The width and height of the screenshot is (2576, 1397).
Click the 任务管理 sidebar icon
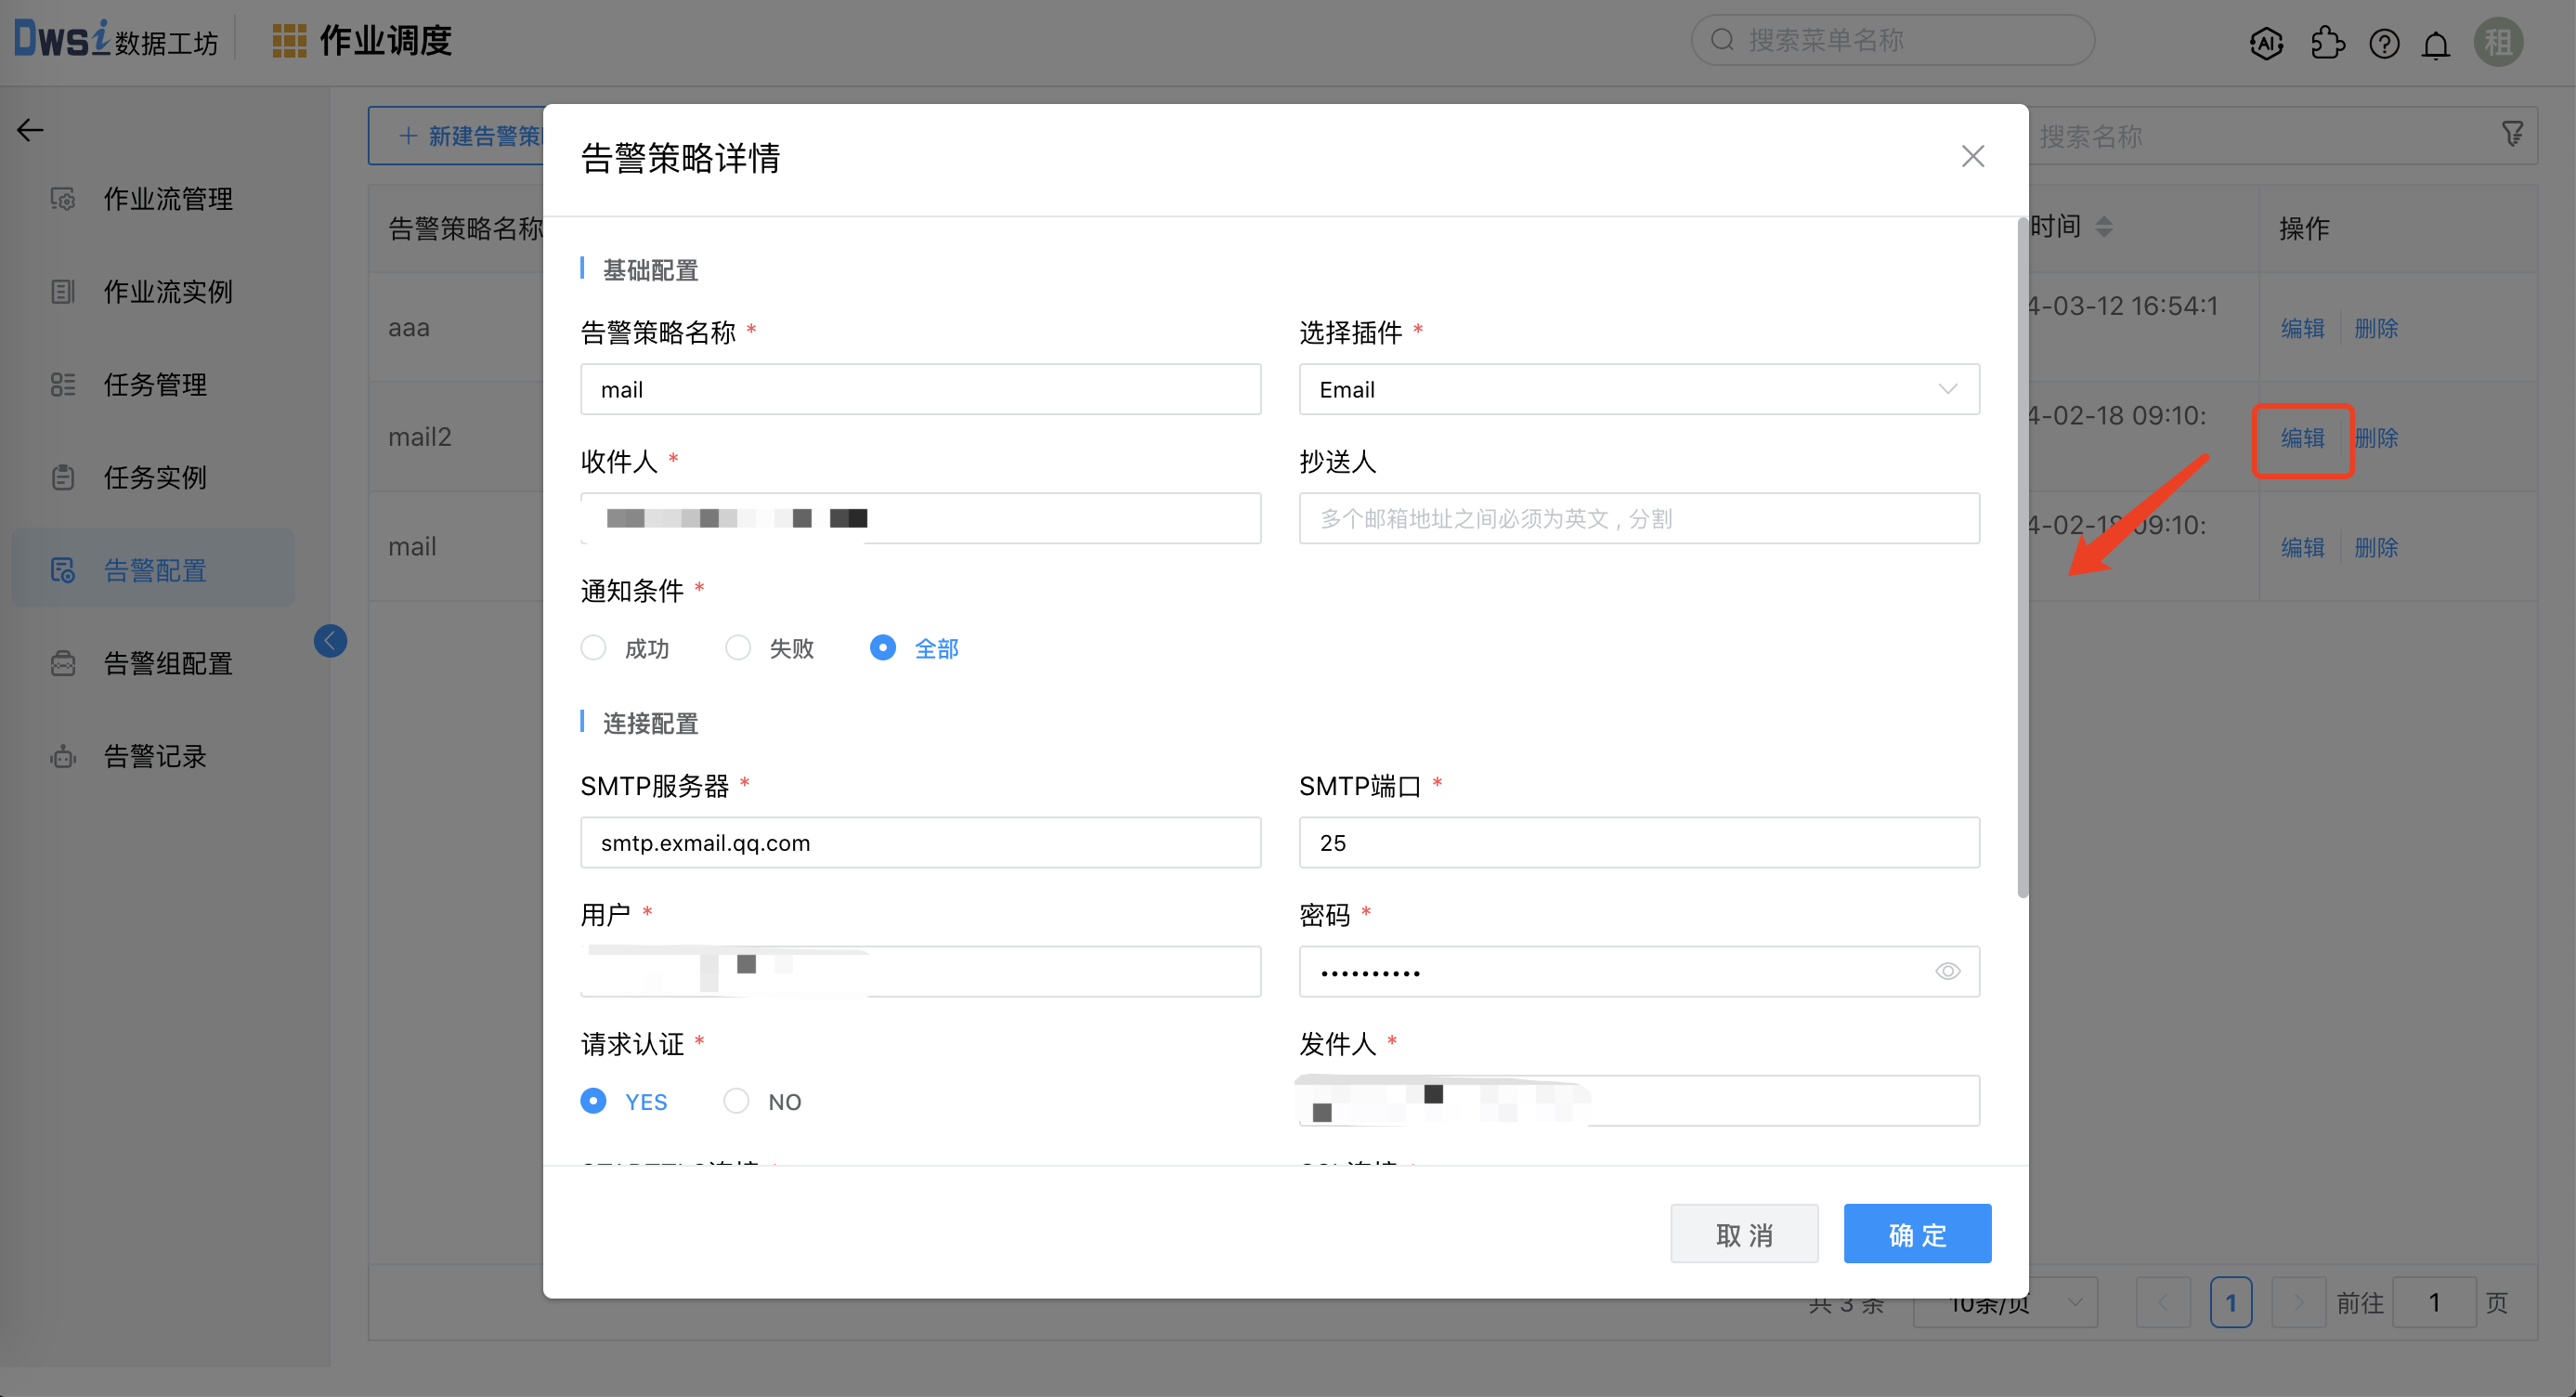tap(62, 384)
